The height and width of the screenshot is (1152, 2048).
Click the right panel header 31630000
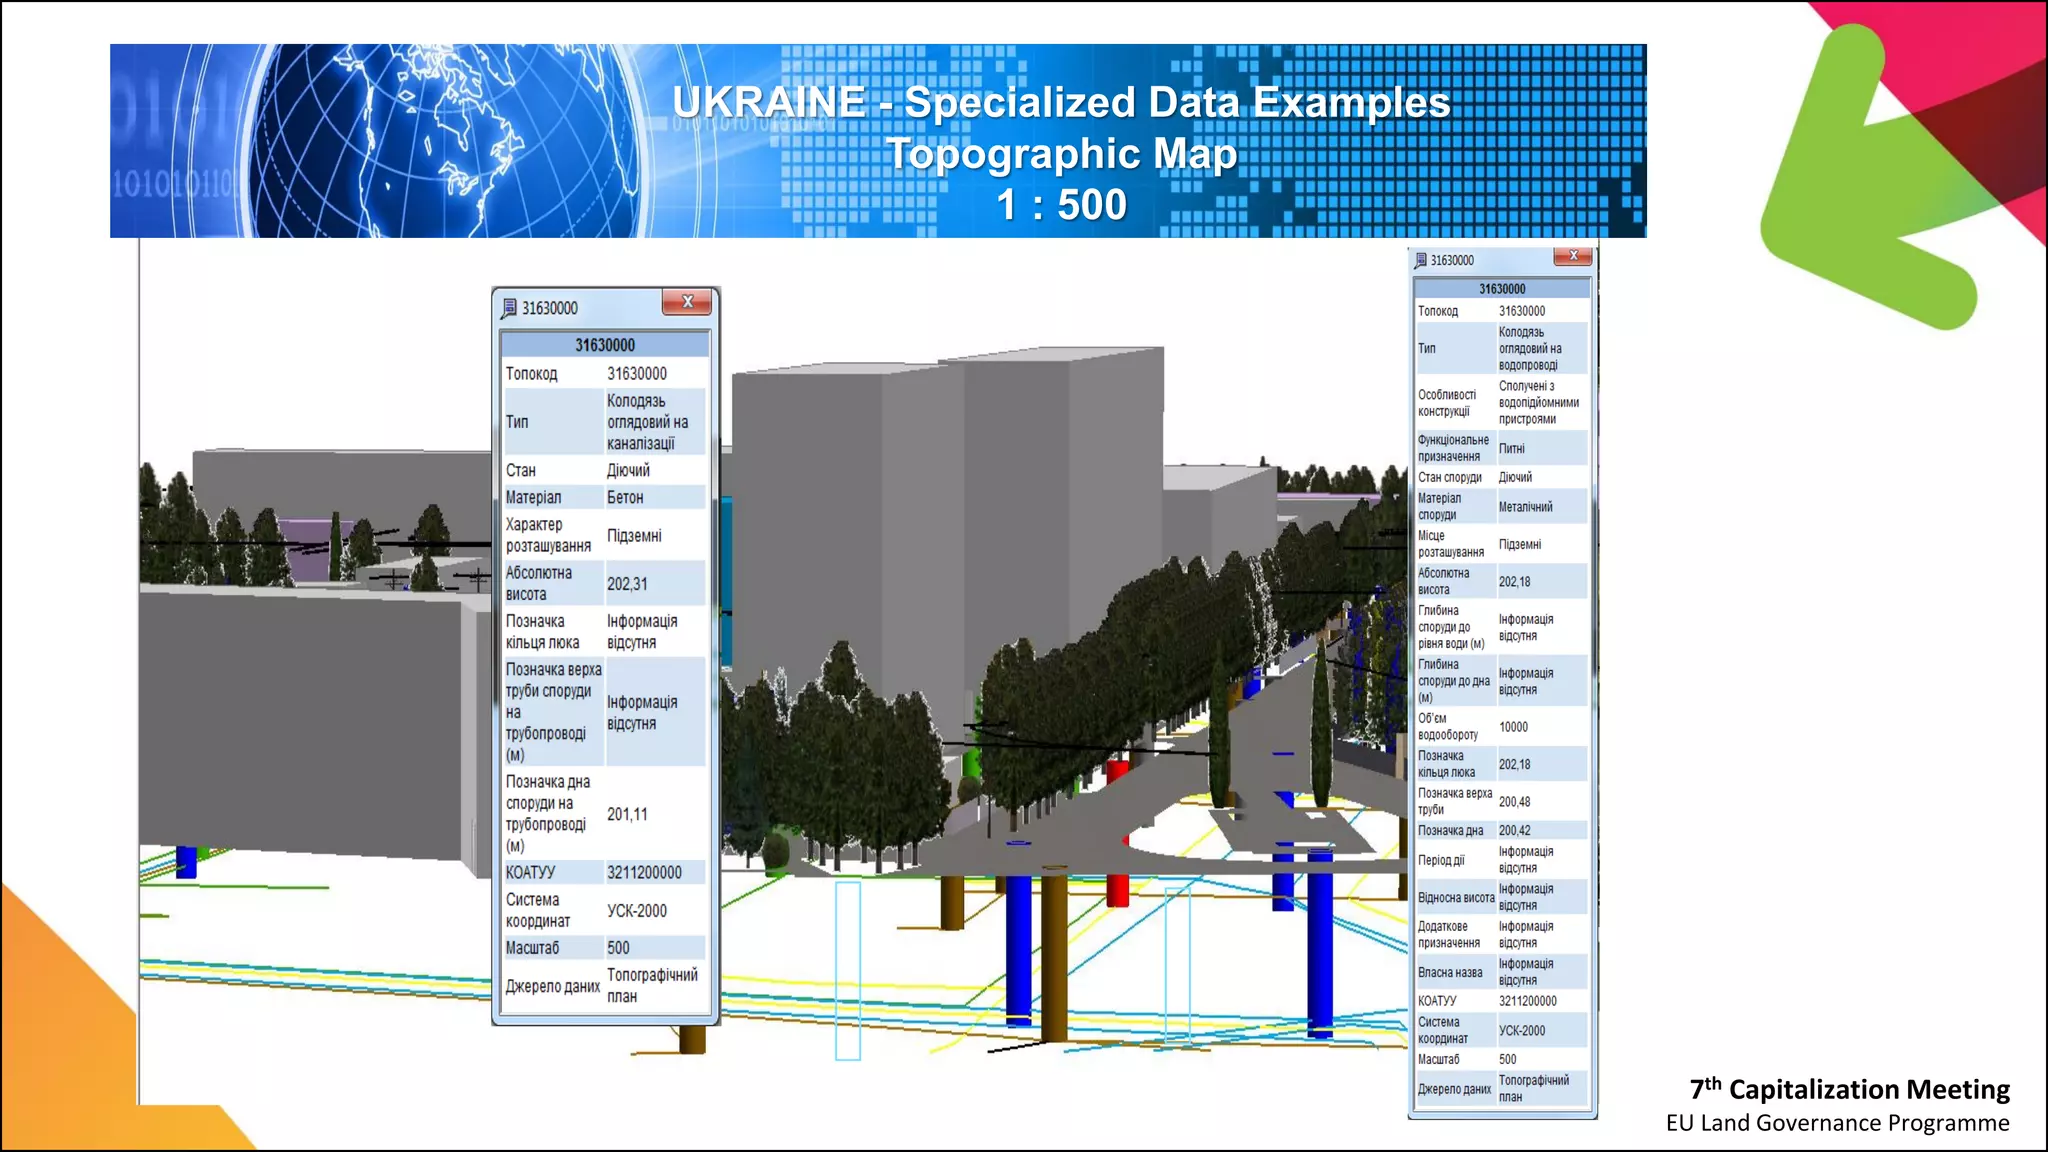[x=1501, y=289]
